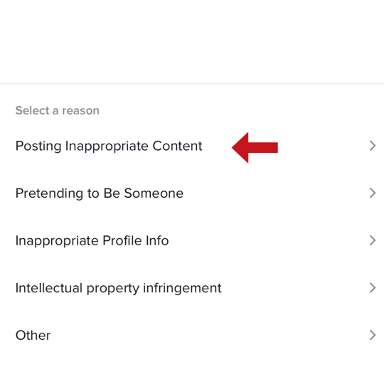Screen dimensions: 384x384
Task: Expand the Pretending to Be Someone row
Action: 192,193
